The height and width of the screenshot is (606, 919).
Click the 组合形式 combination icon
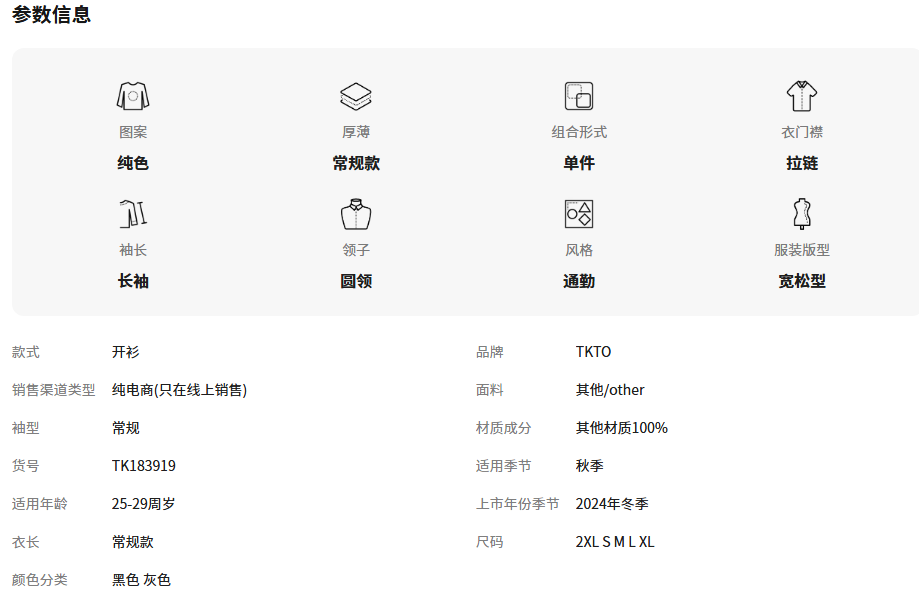pos(579,97)
